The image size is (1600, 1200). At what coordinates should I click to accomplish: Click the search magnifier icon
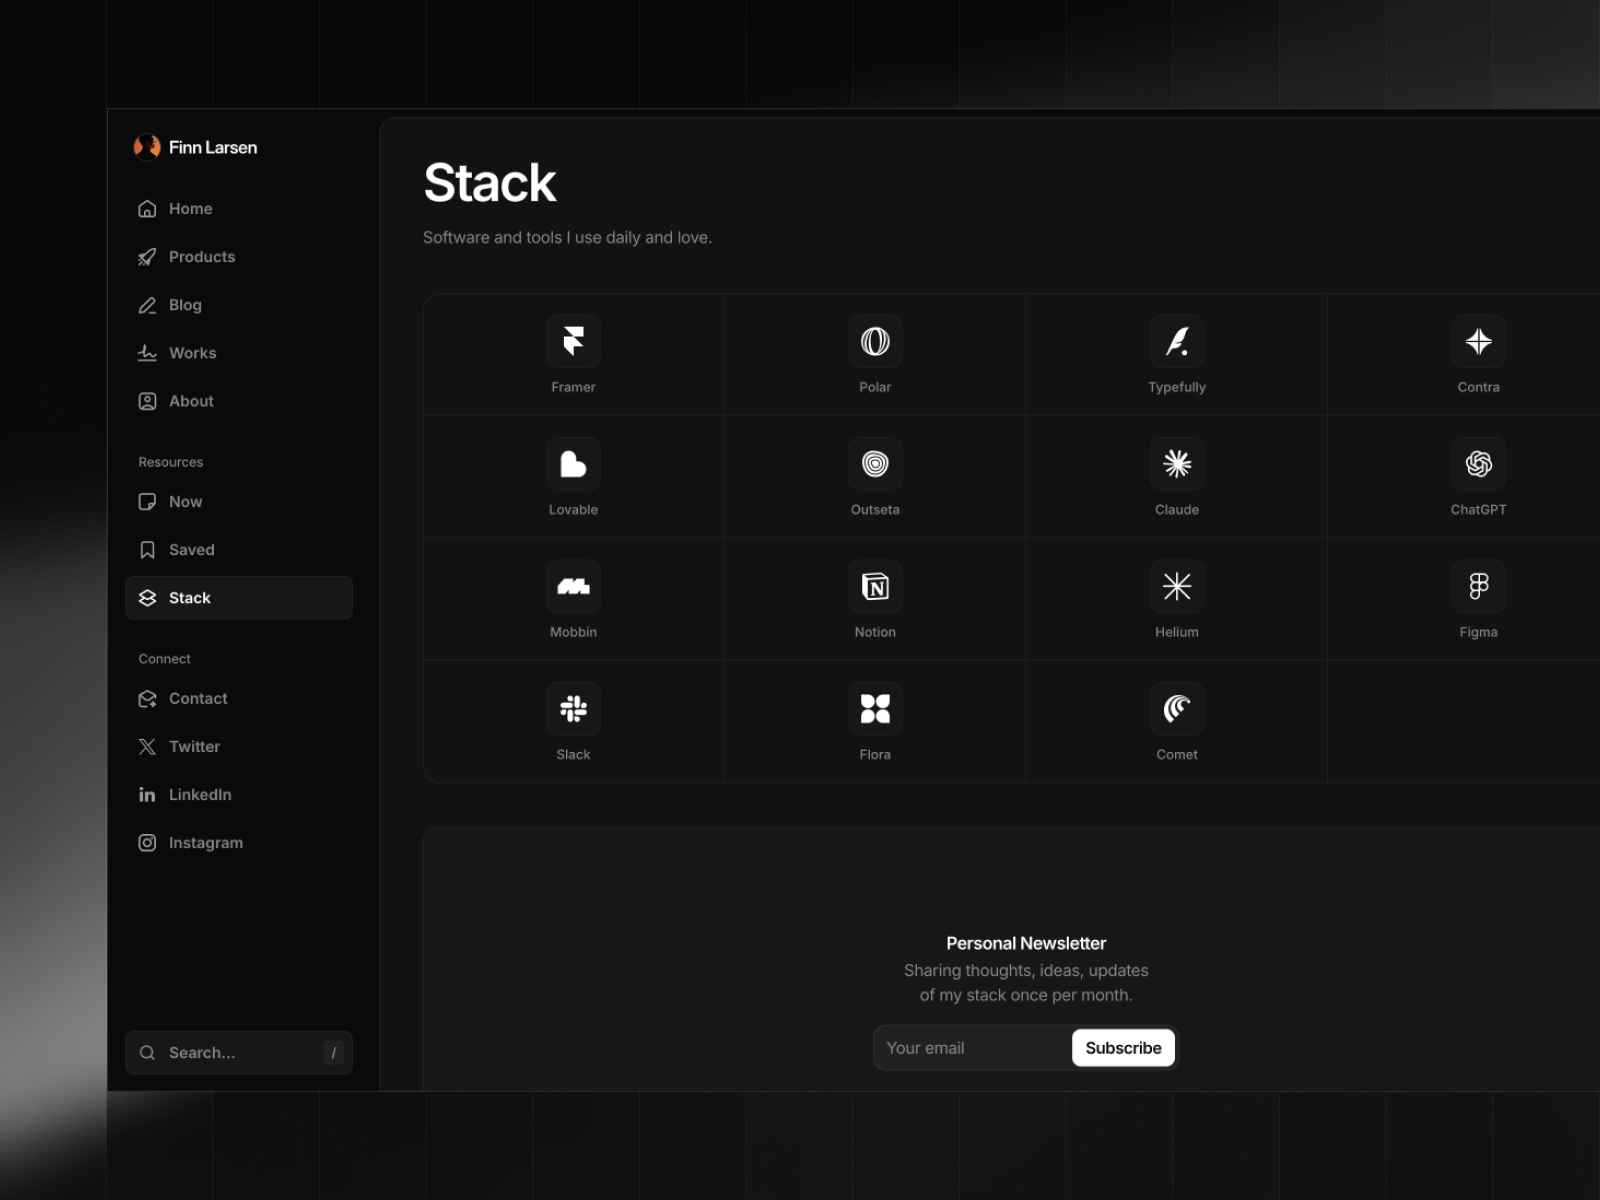(147, 1053)
